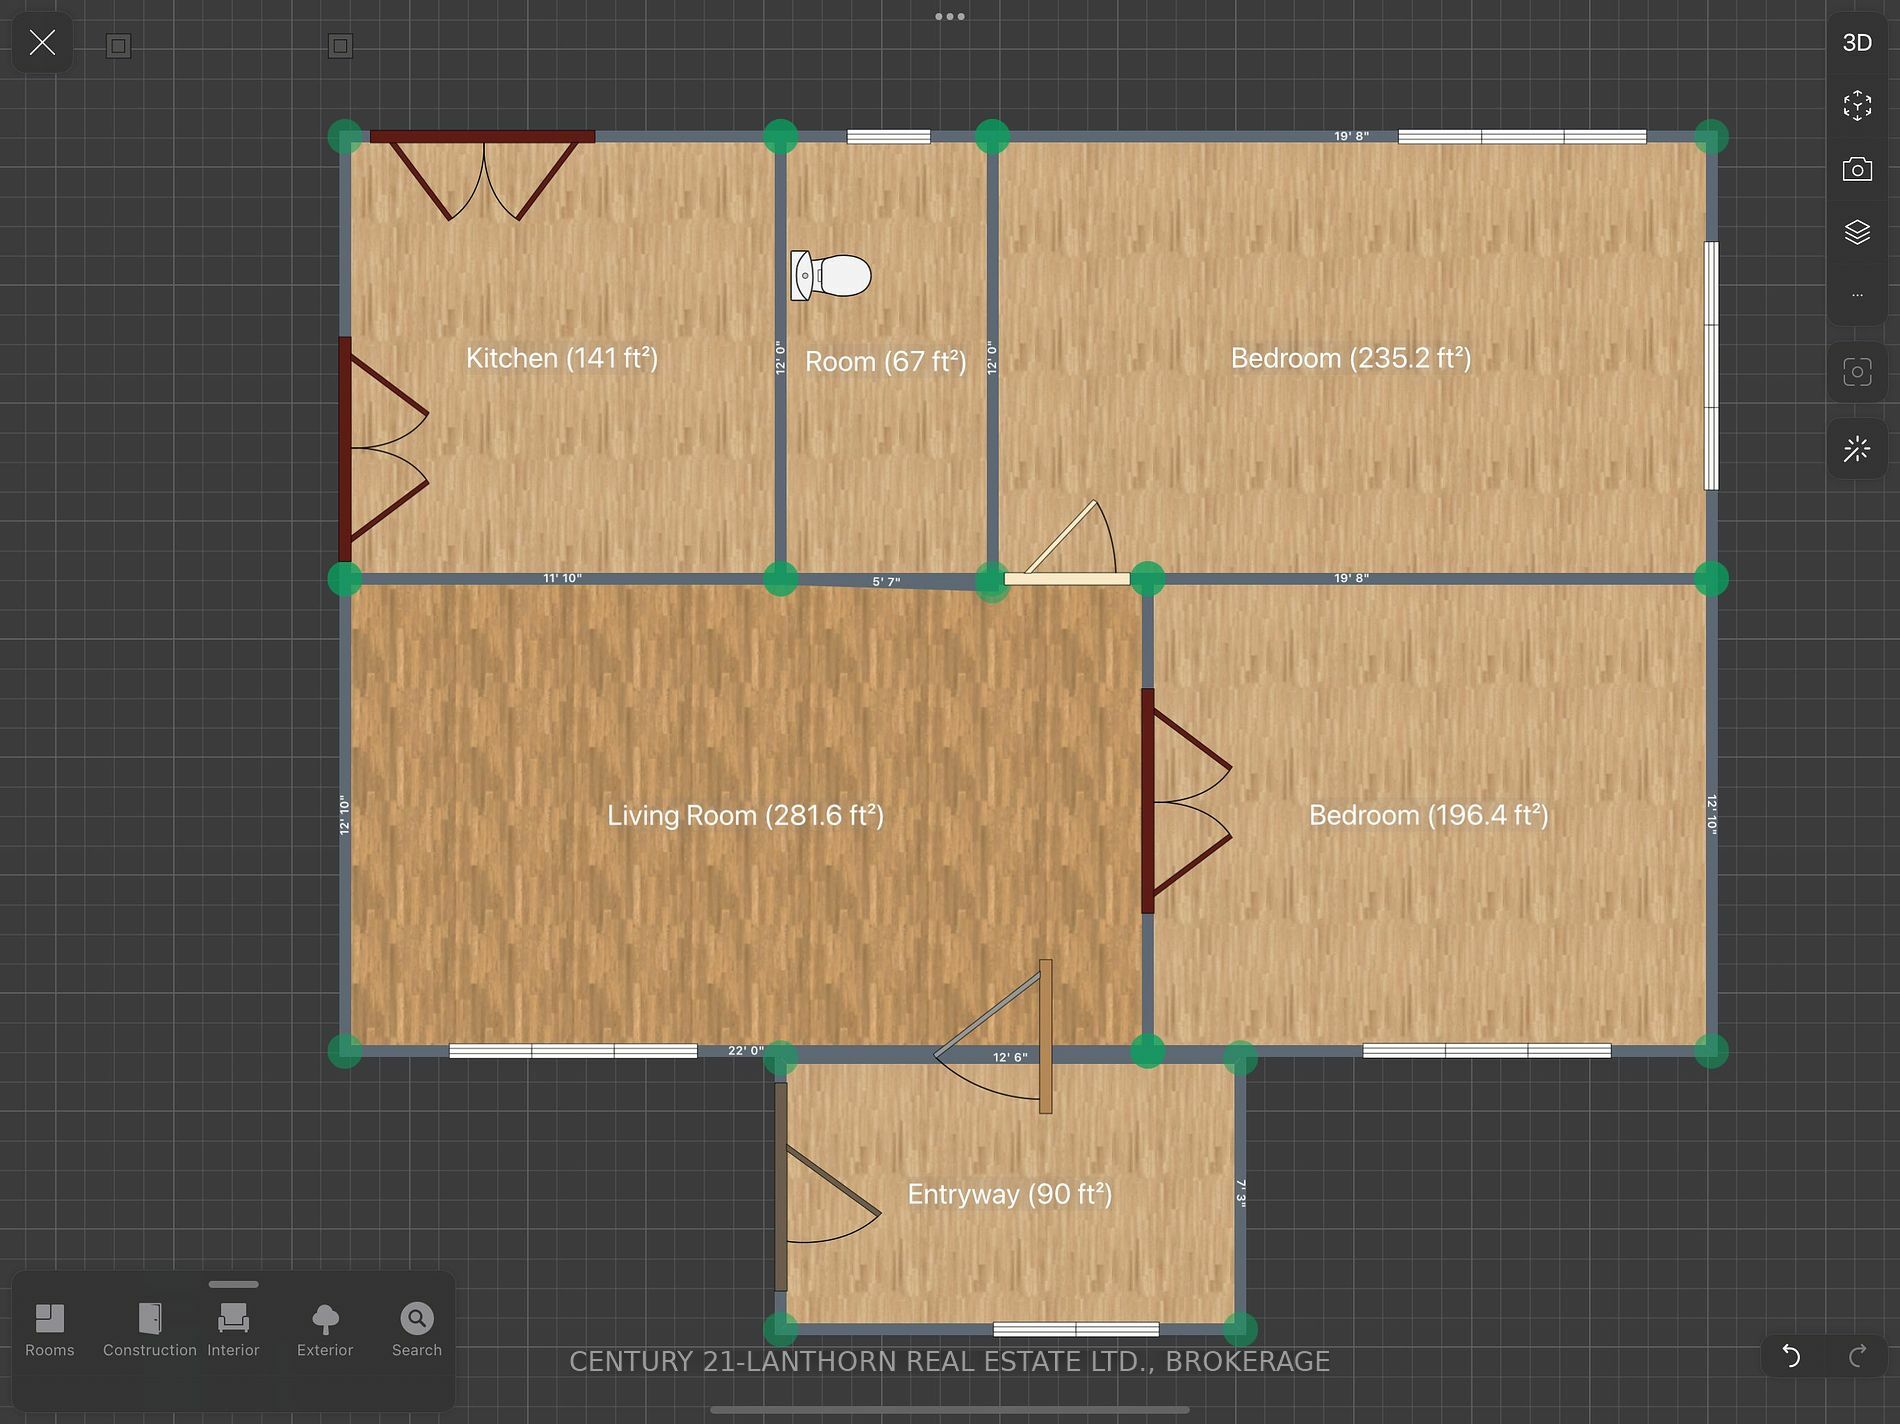The width and height of the screenshot is (1900, 1424).
Task: Select the top-left corner node of kitchen
Action: click(x=345, y=137)
